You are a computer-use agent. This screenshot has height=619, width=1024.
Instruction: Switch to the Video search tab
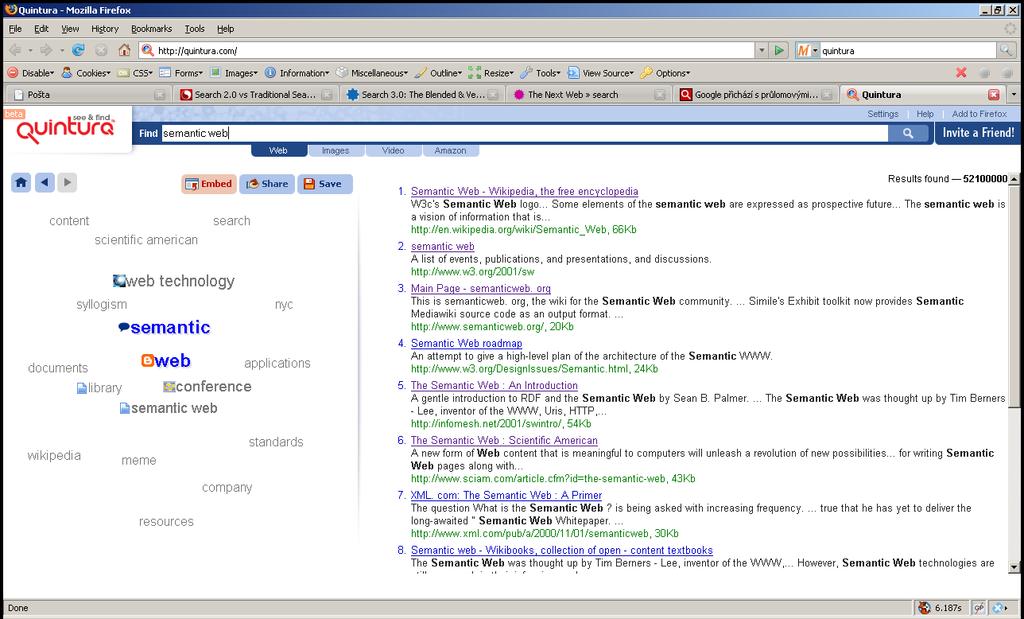[393, 151]
